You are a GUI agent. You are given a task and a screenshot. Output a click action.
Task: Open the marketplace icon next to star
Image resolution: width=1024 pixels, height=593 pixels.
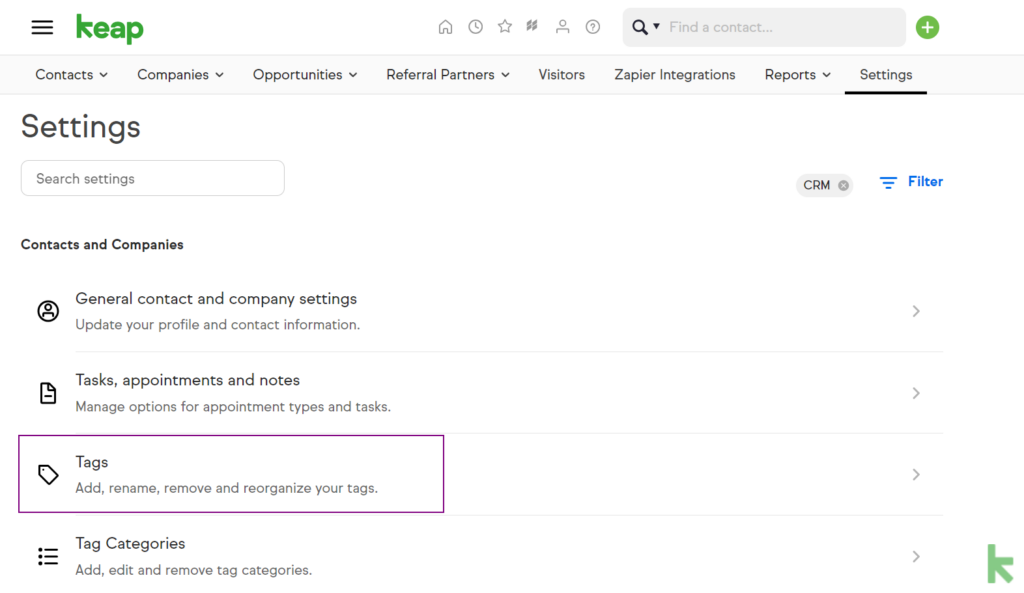[x=532, y=26]
